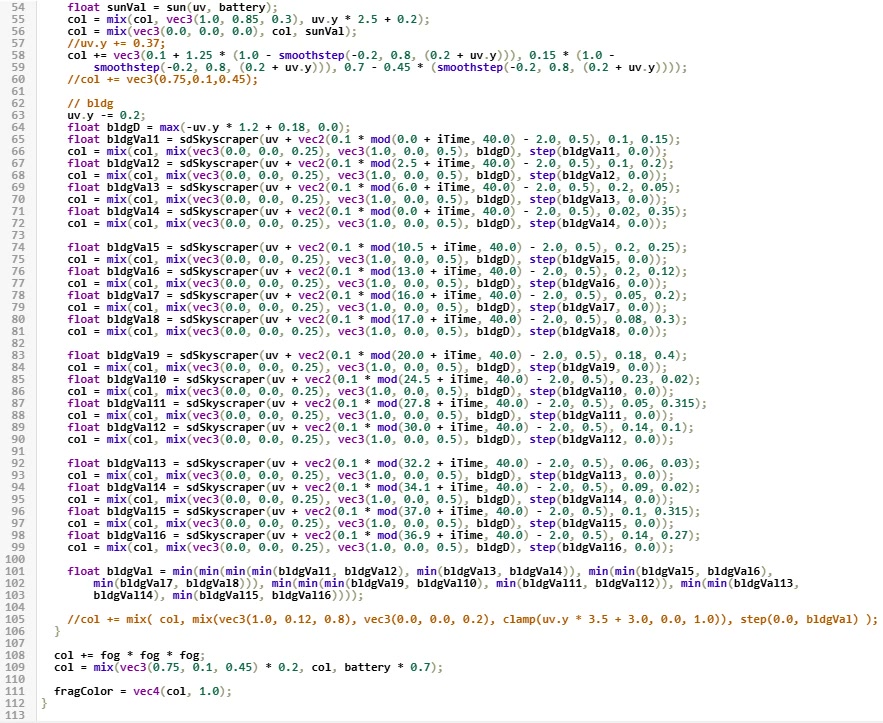
Task: Click the comment '//uv.y += 0.37;'
Action: coord(117,43)
